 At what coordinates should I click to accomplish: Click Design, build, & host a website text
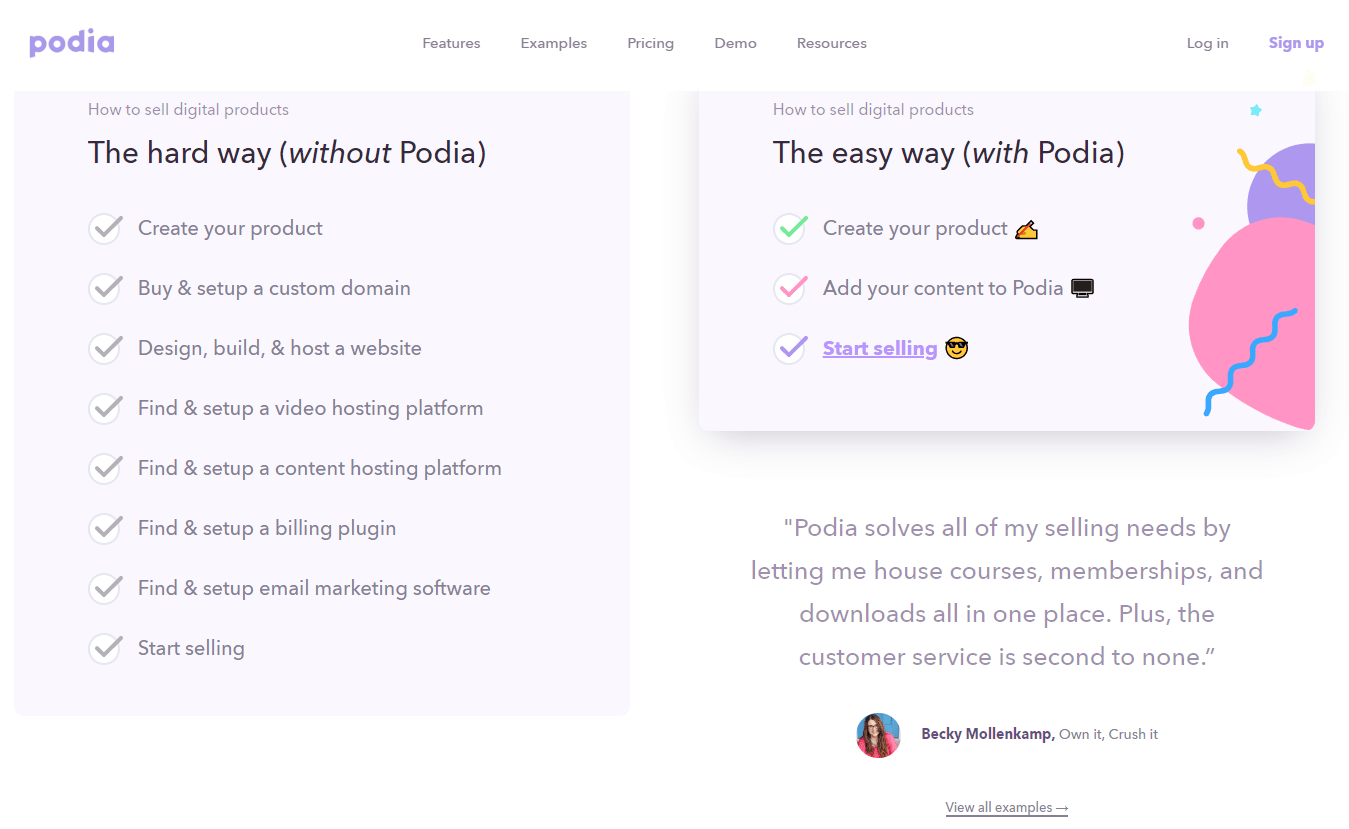pyautogui.click(x=280, y=348)
